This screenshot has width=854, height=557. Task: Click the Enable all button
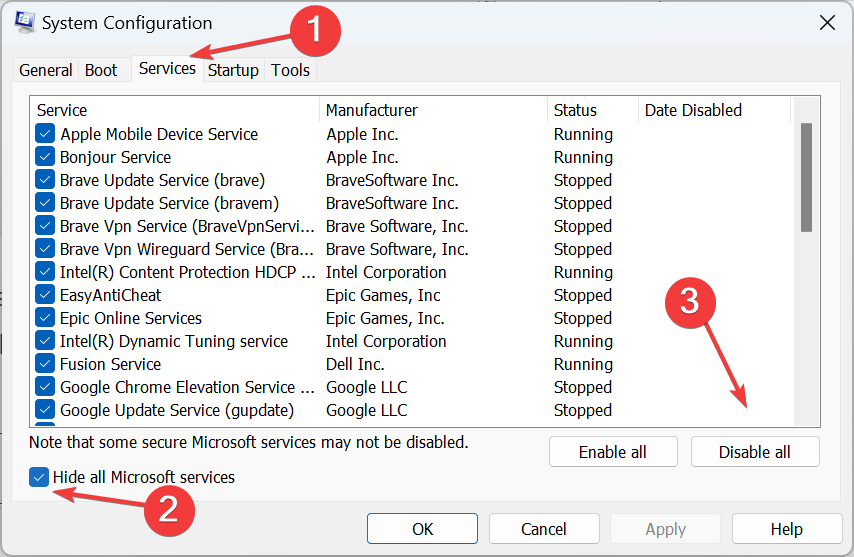point(613,452)
